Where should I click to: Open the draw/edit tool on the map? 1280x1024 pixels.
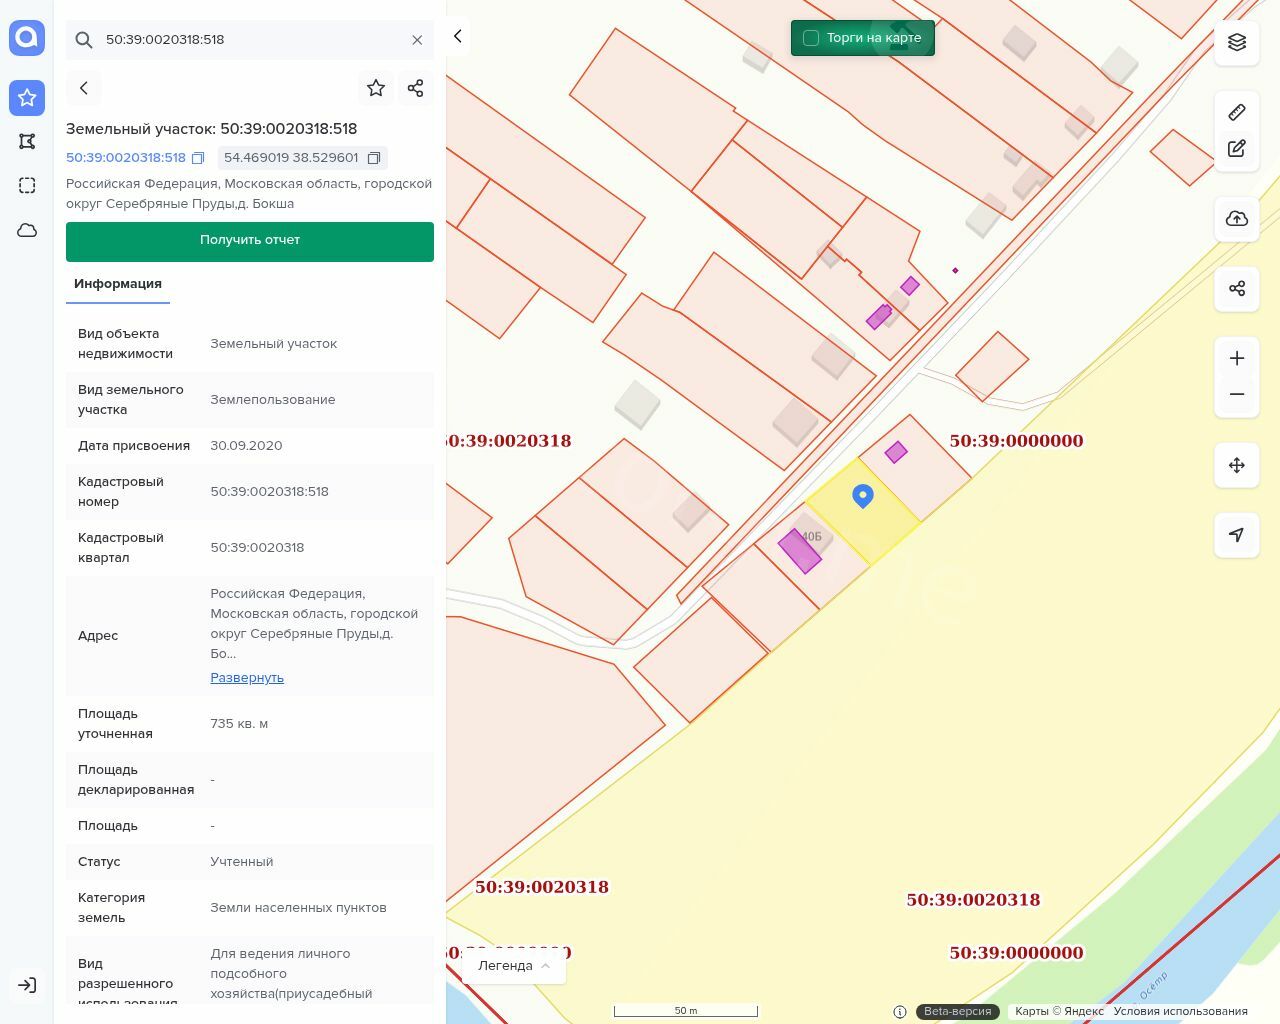(x=1237, y=149)
